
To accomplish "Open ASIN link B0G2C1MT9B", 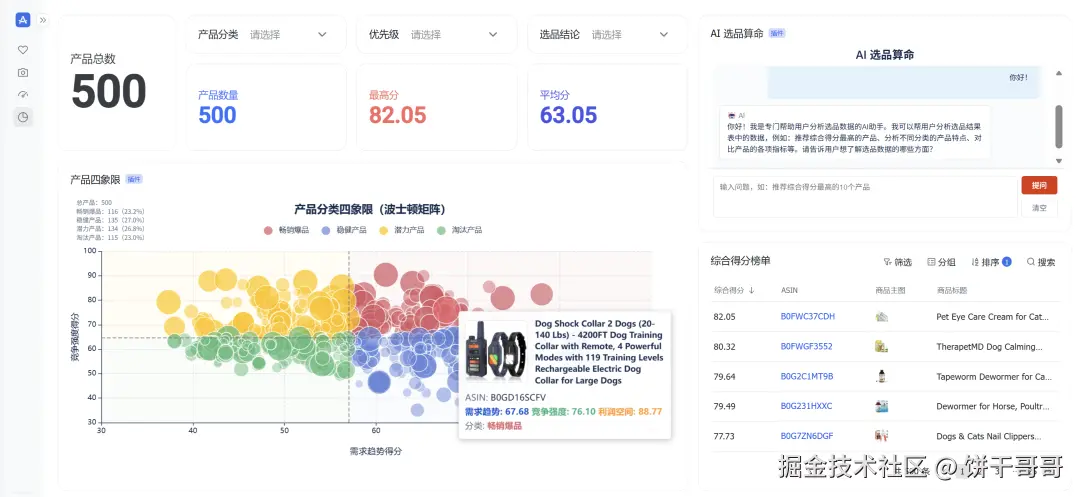I will 807,377.
